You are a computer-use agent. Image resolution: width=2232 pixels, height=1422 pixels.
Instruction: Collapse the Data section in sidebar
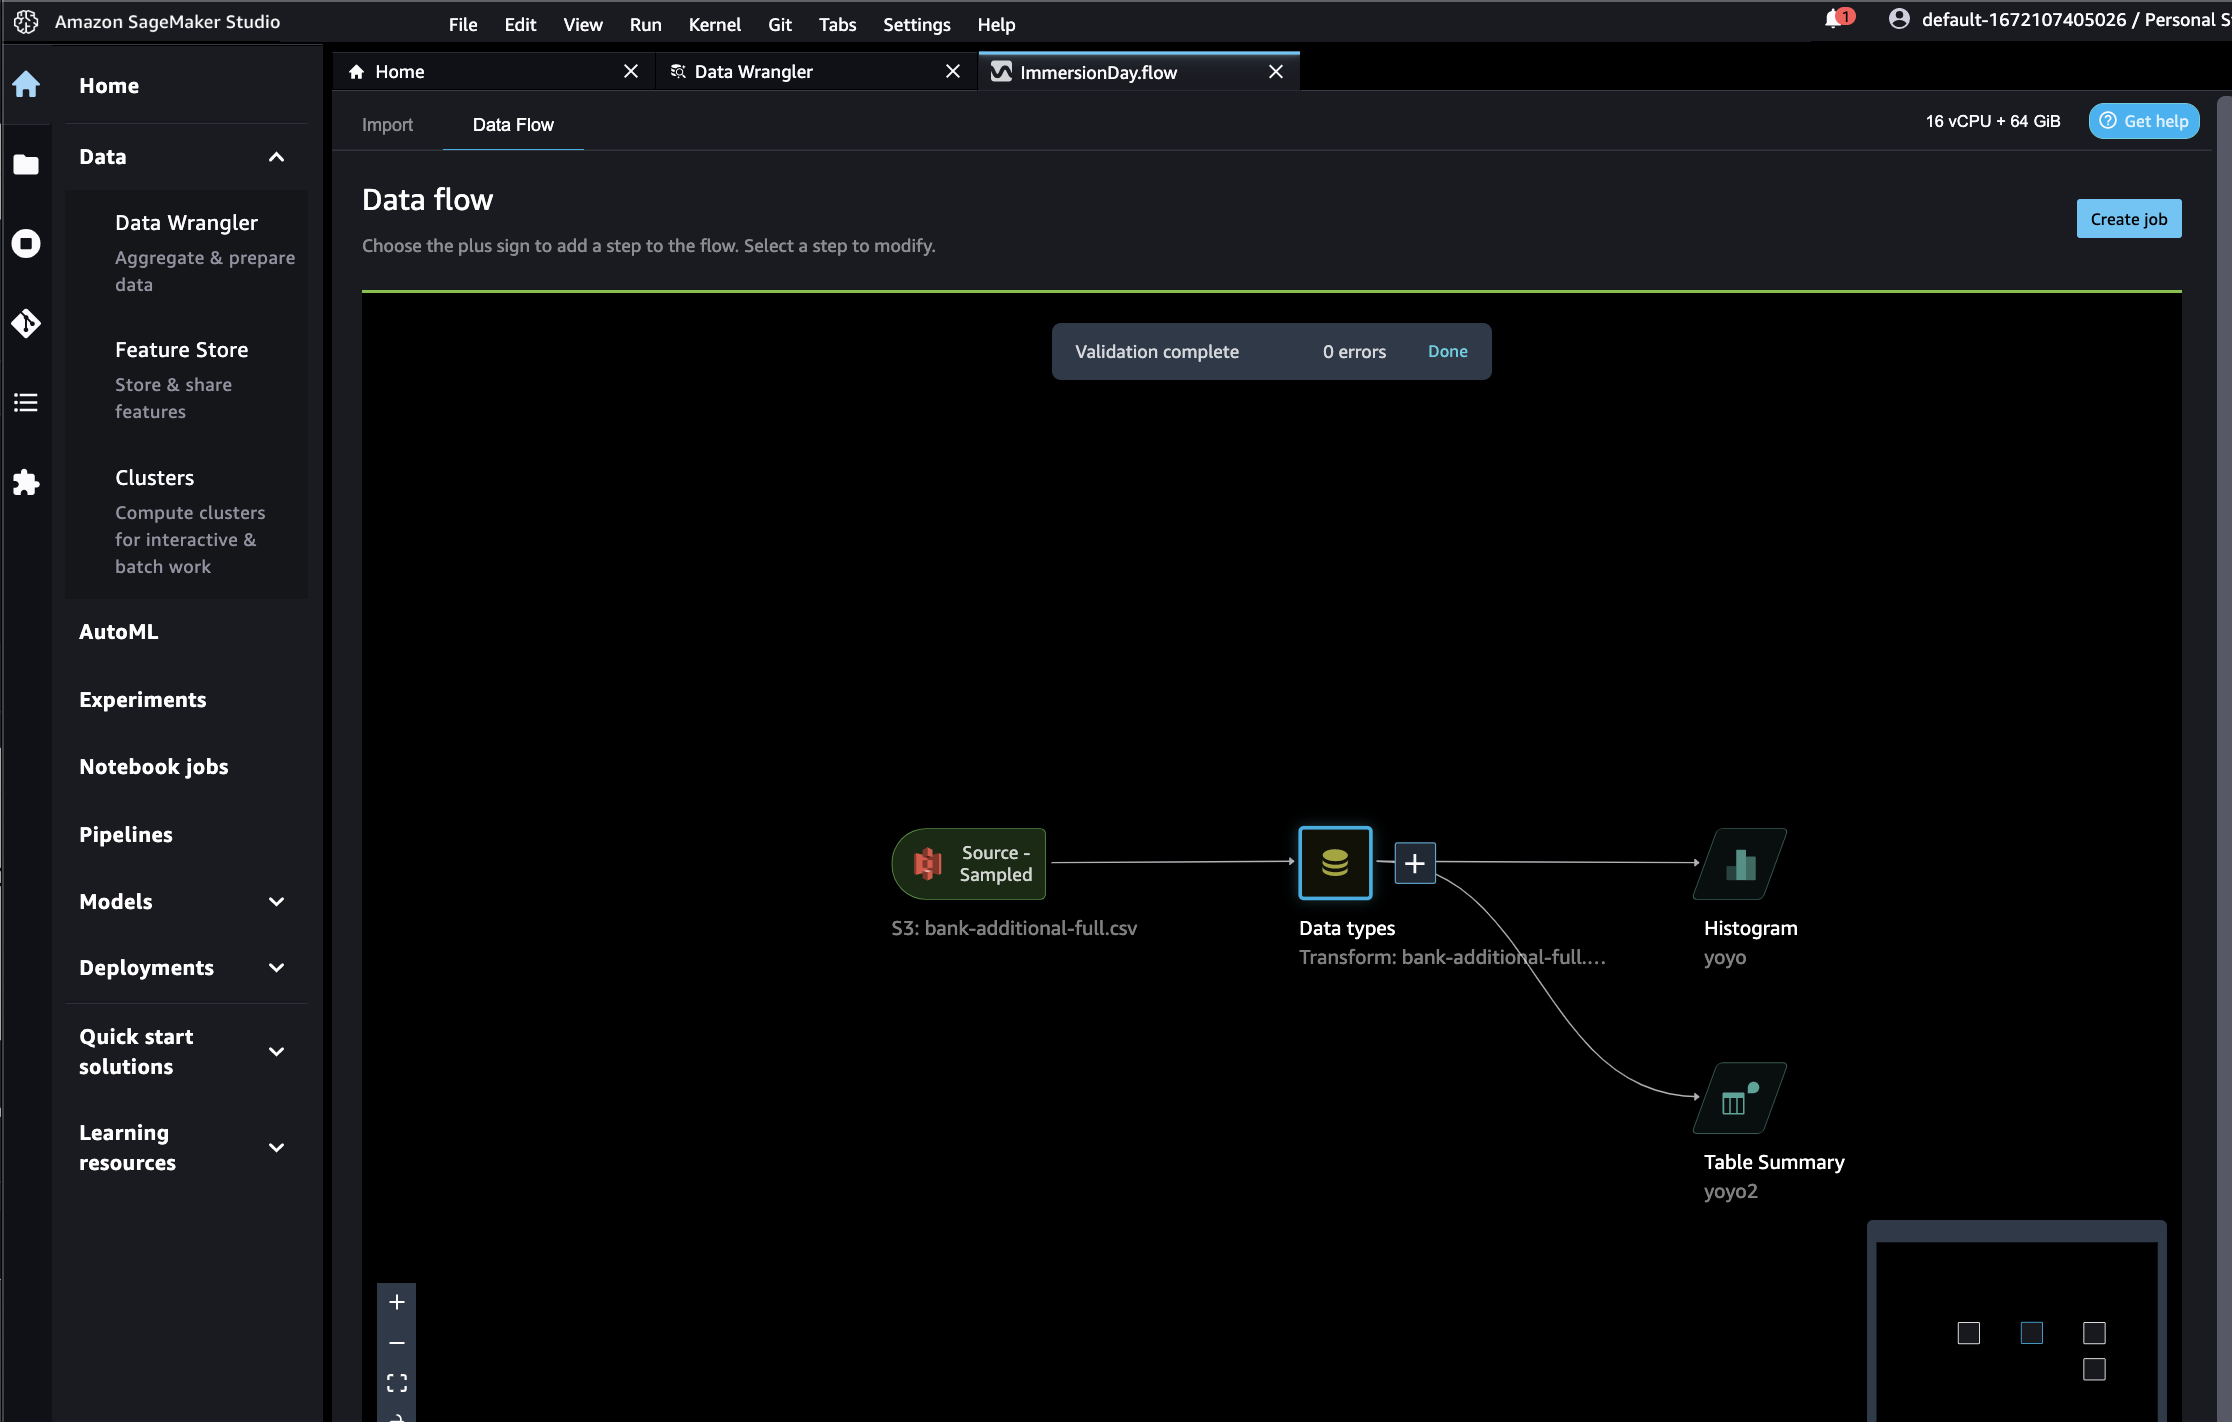(277, 157)
